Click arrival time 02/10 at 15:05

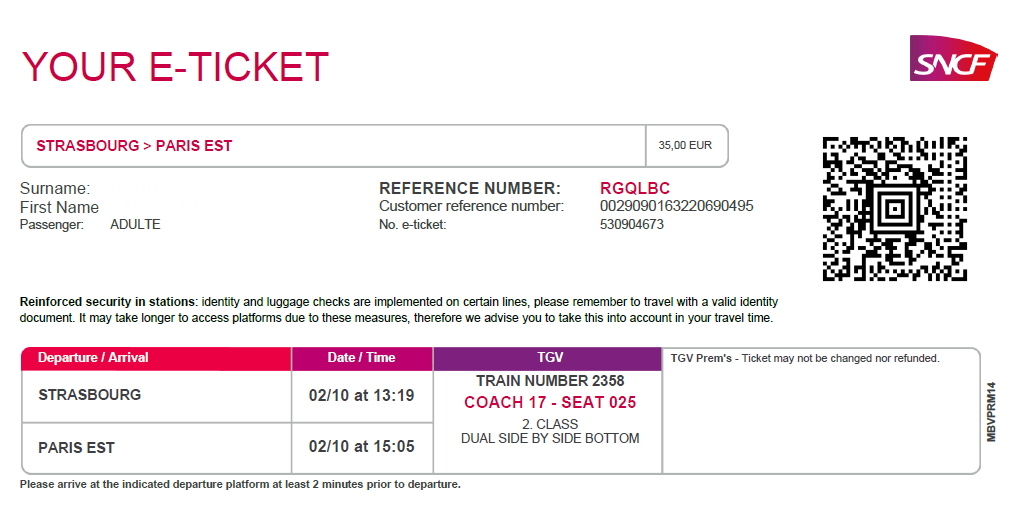click(x=361, y=446)
